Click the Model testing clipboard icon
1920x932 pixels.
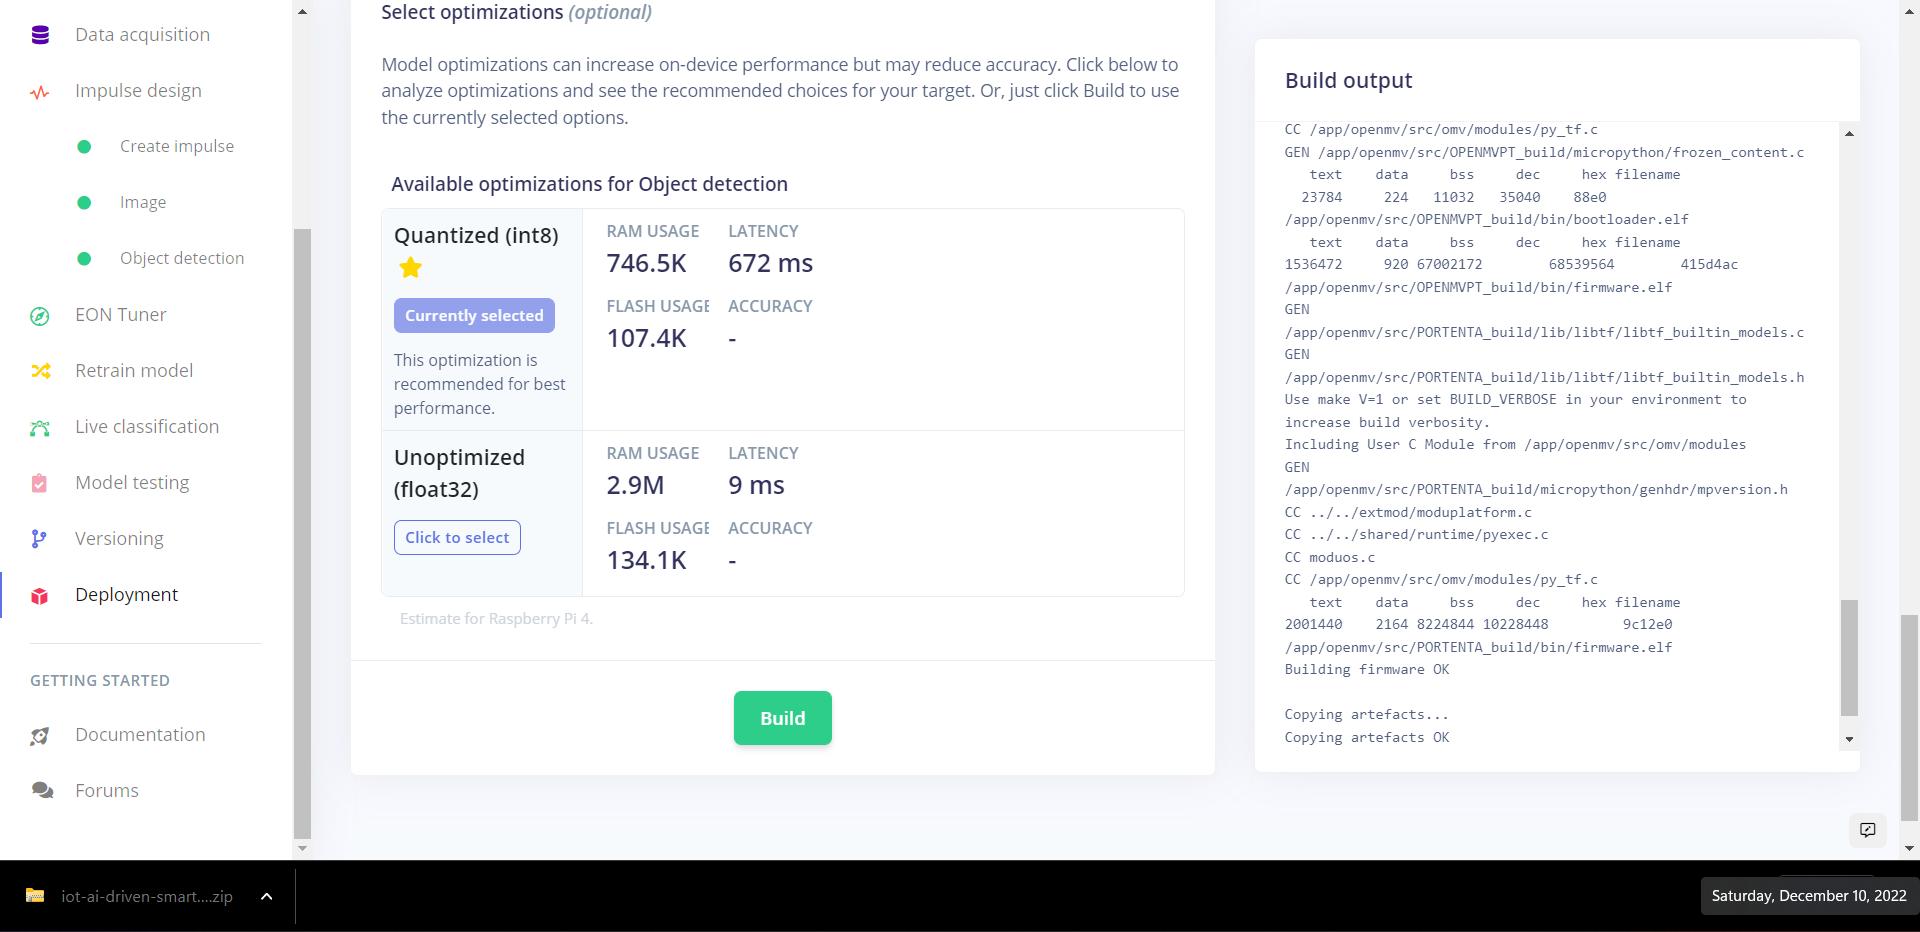39,484
